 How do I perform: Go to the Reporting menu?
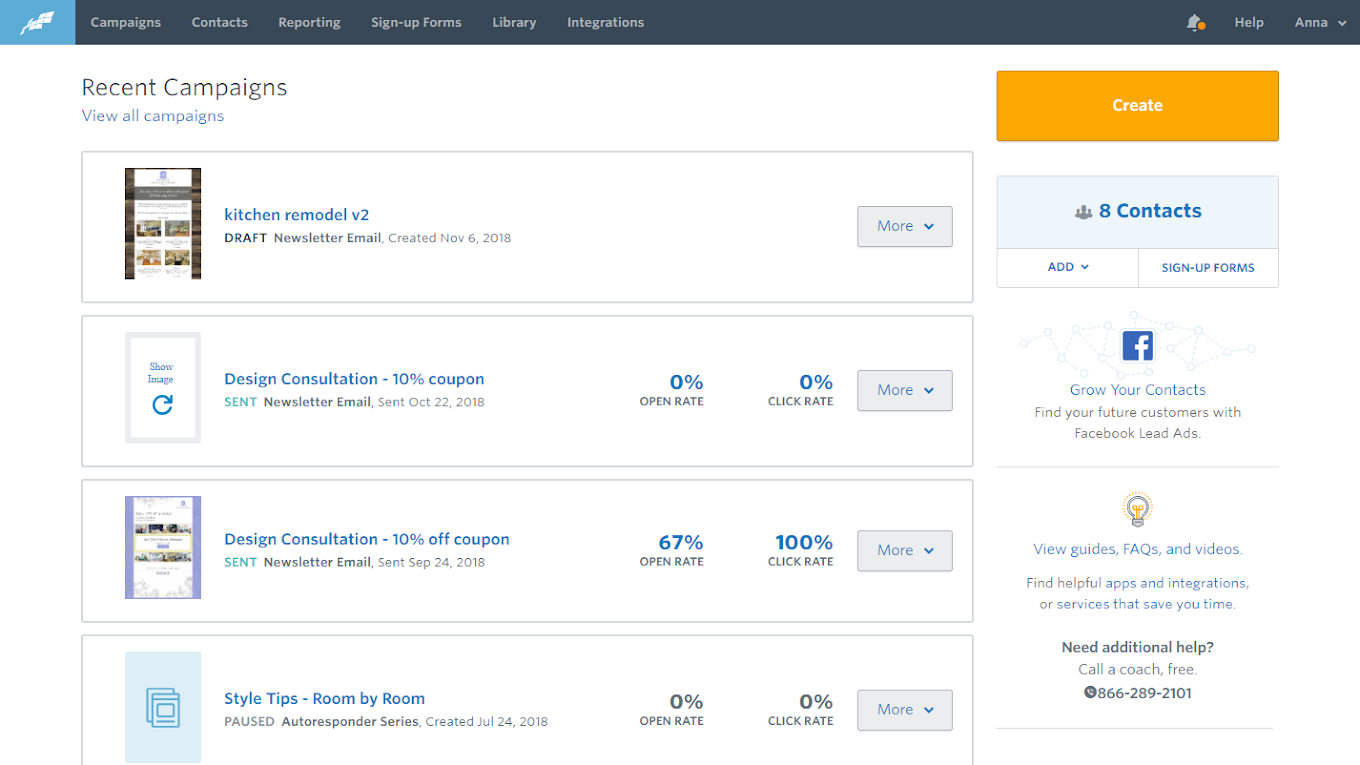(x=309, y=22)
